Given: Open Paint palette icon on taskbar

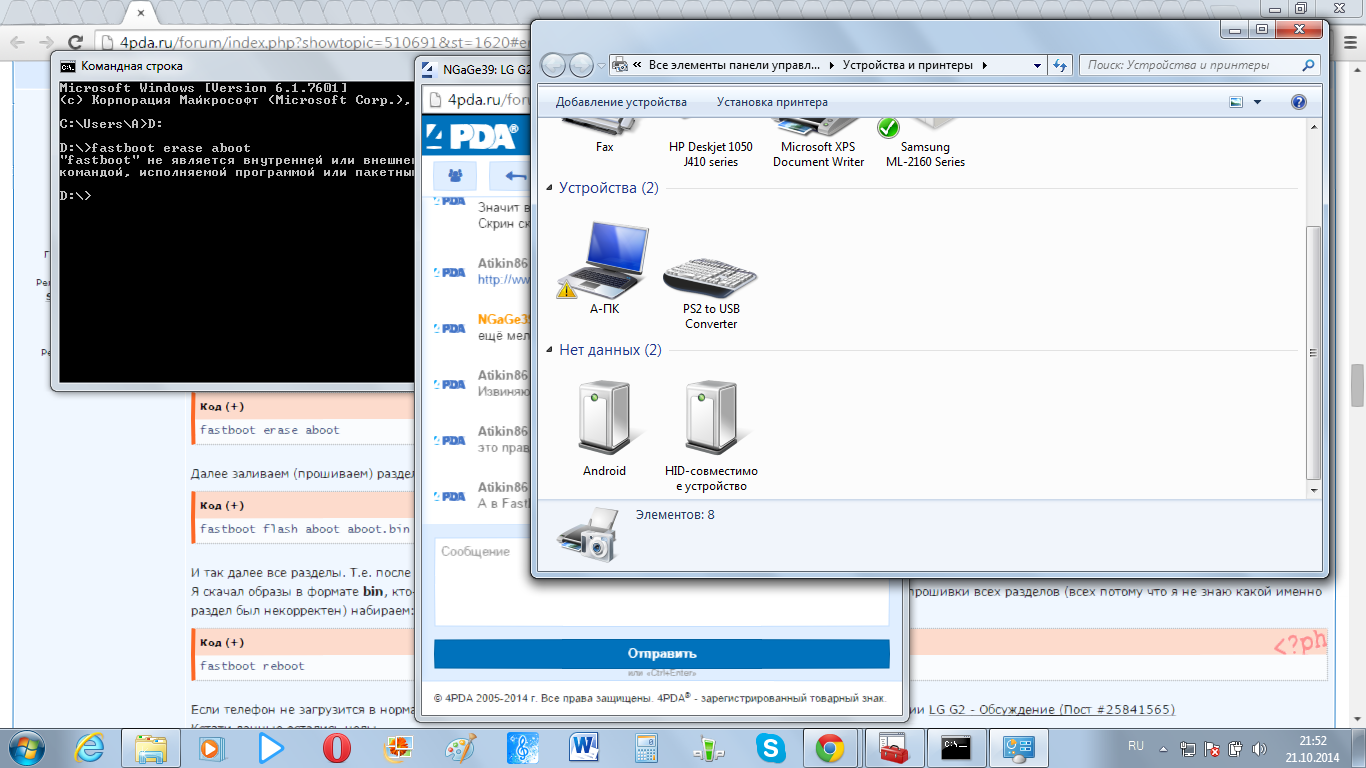Looking at the screenshot, I should pyautogui.click(x=459, y=747).
